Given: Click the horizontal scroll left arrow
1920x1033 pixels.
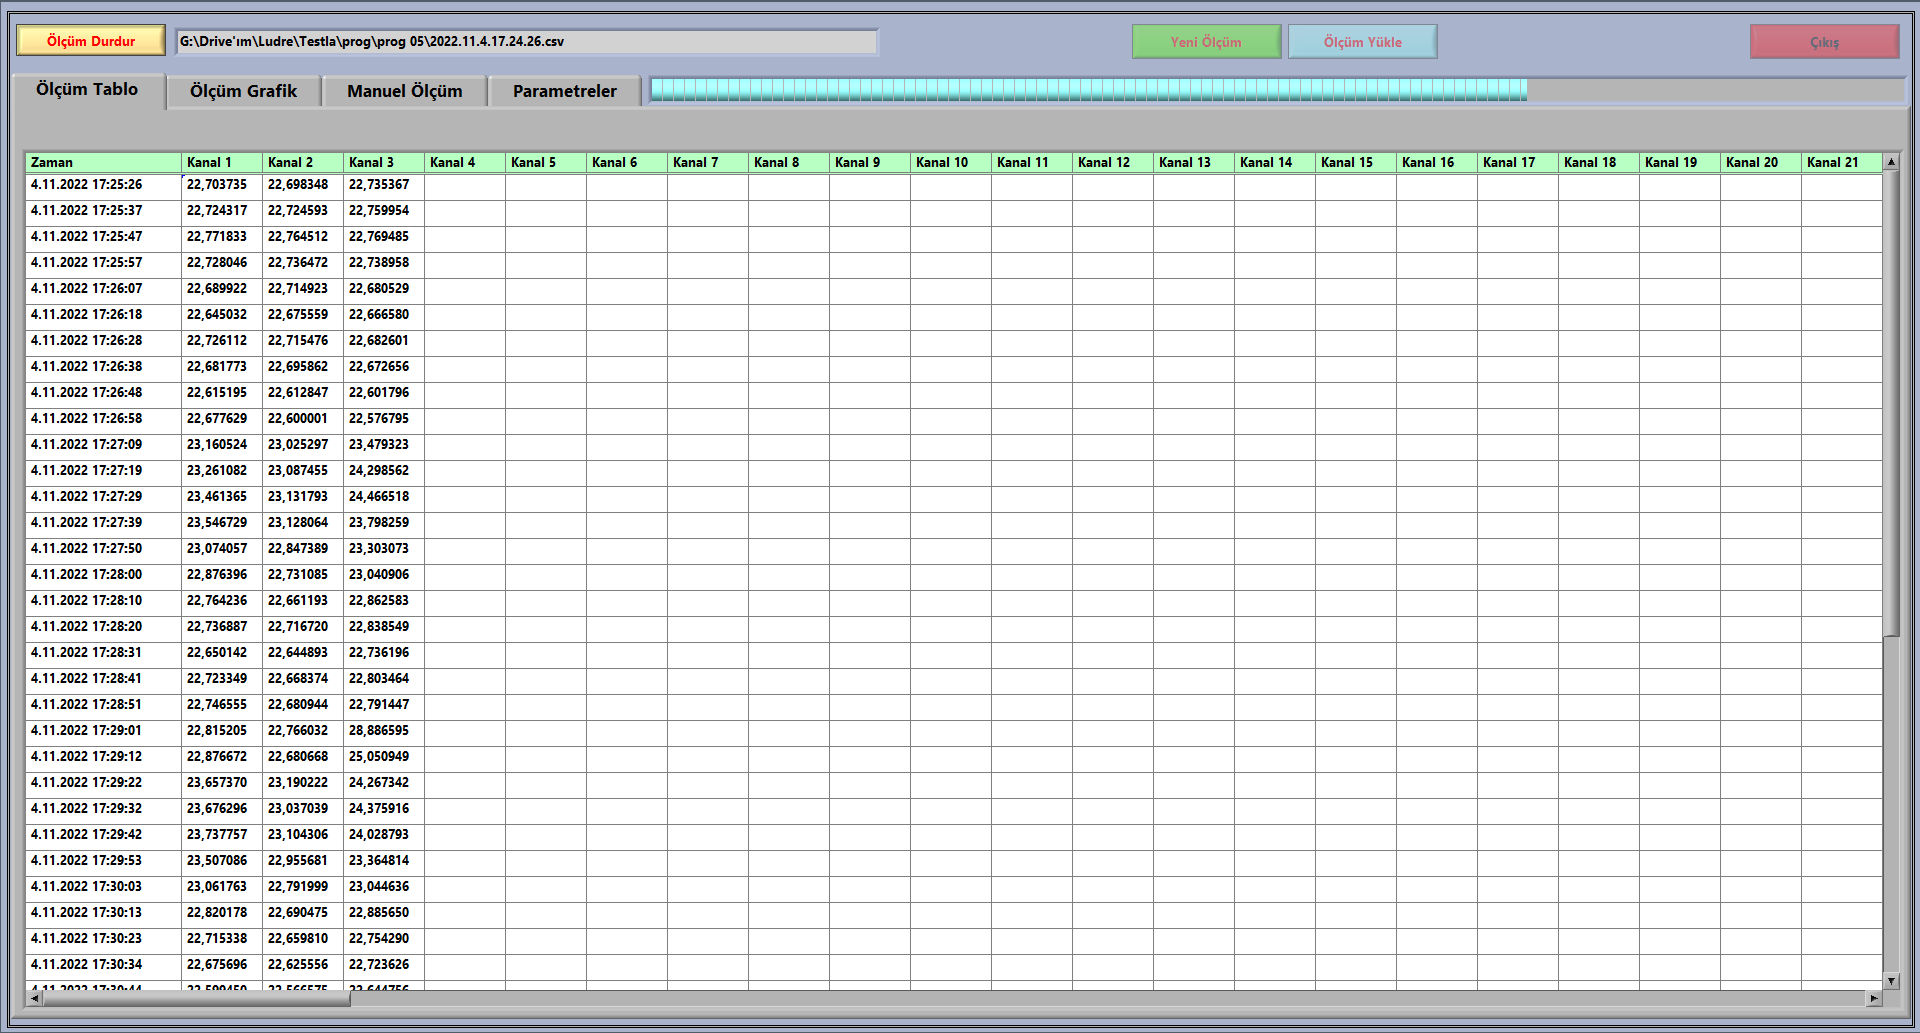Looking at the screenshot, I should pyautogui.click(x=35, y=998).
